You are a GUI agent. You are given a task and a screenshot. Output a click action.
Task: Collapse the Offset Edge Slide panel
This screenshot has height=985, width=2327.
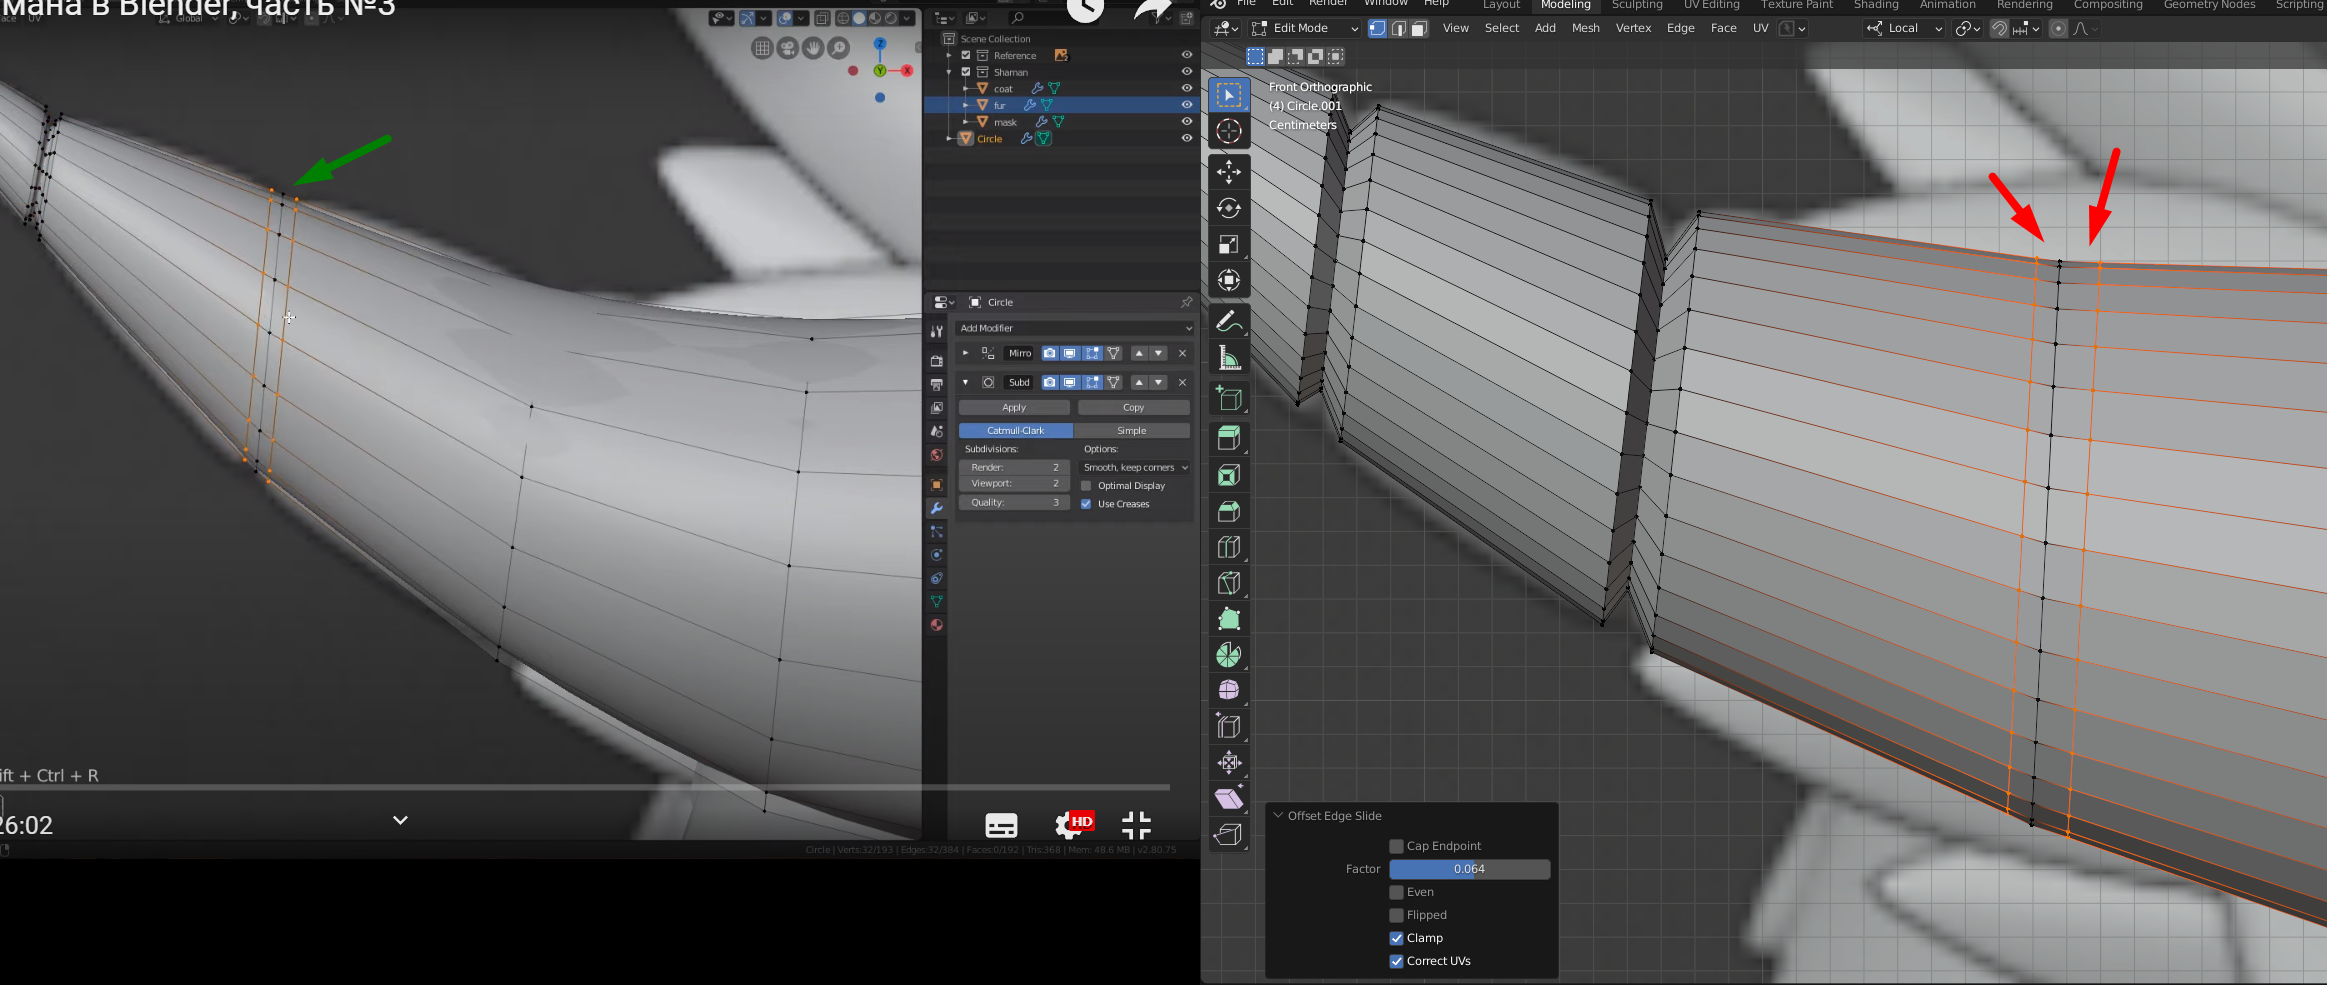[x=1278, y=816]
